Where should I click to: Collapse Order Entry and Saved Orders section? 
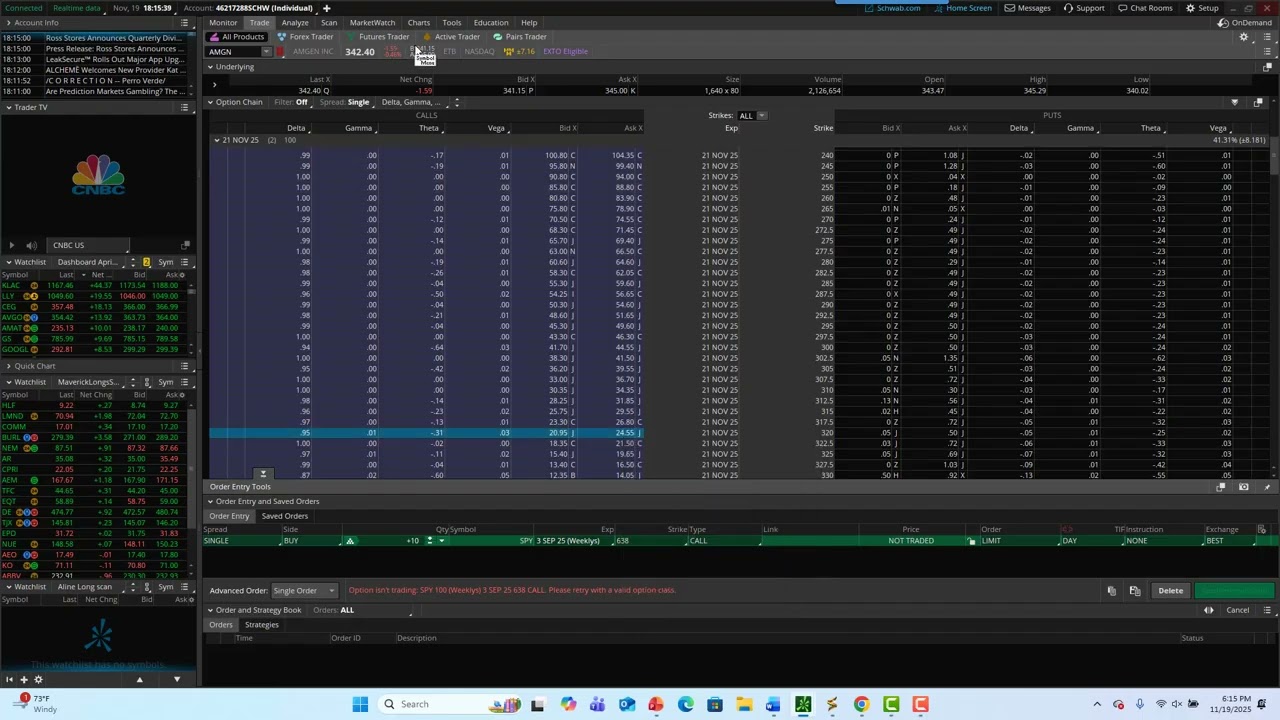(x=210, y=502)
